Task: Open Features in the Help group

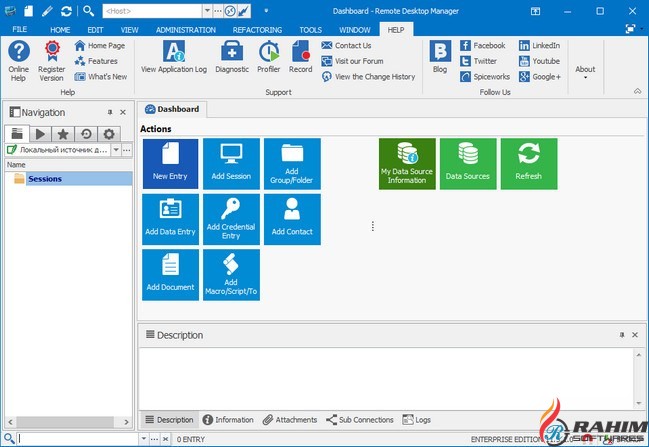Action: (x=96, y=61)
